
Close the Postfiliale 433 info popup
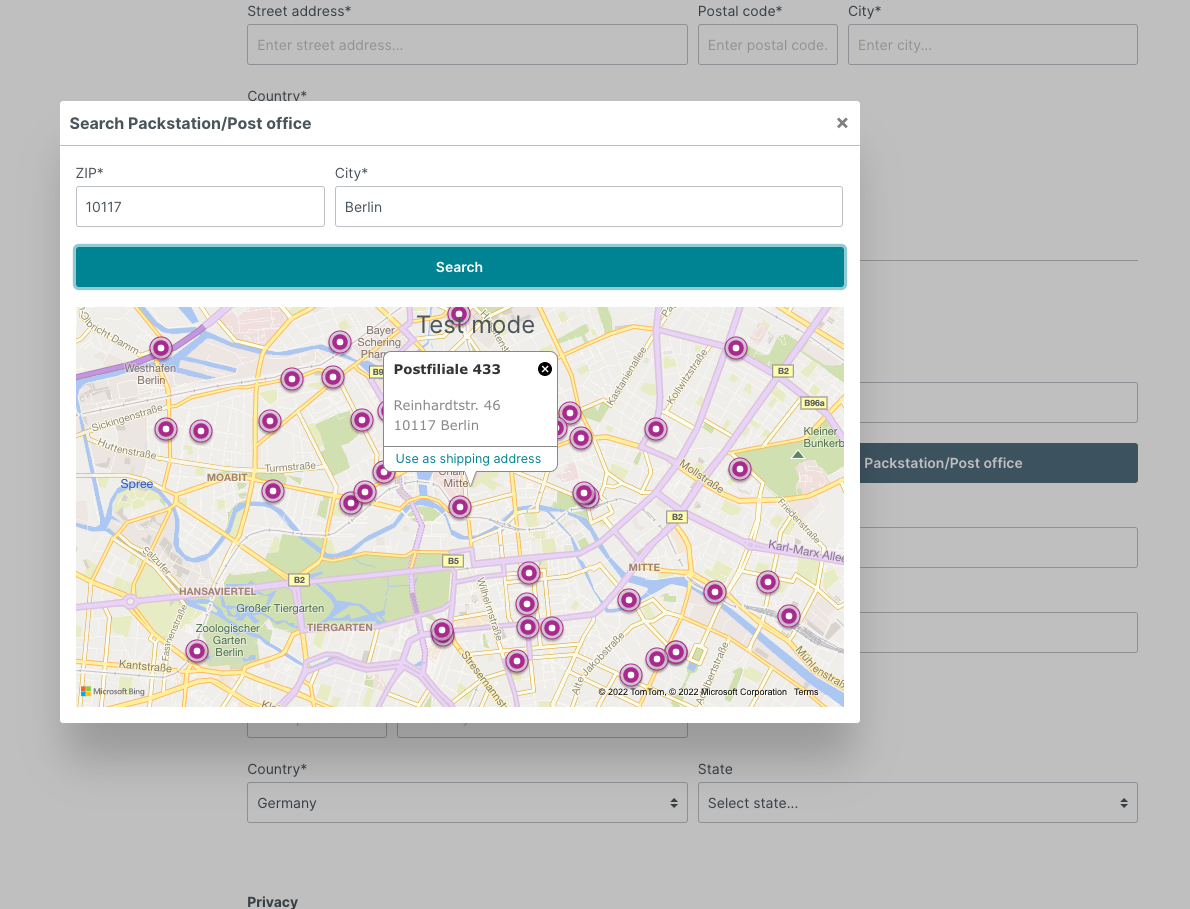click(545, 369)
